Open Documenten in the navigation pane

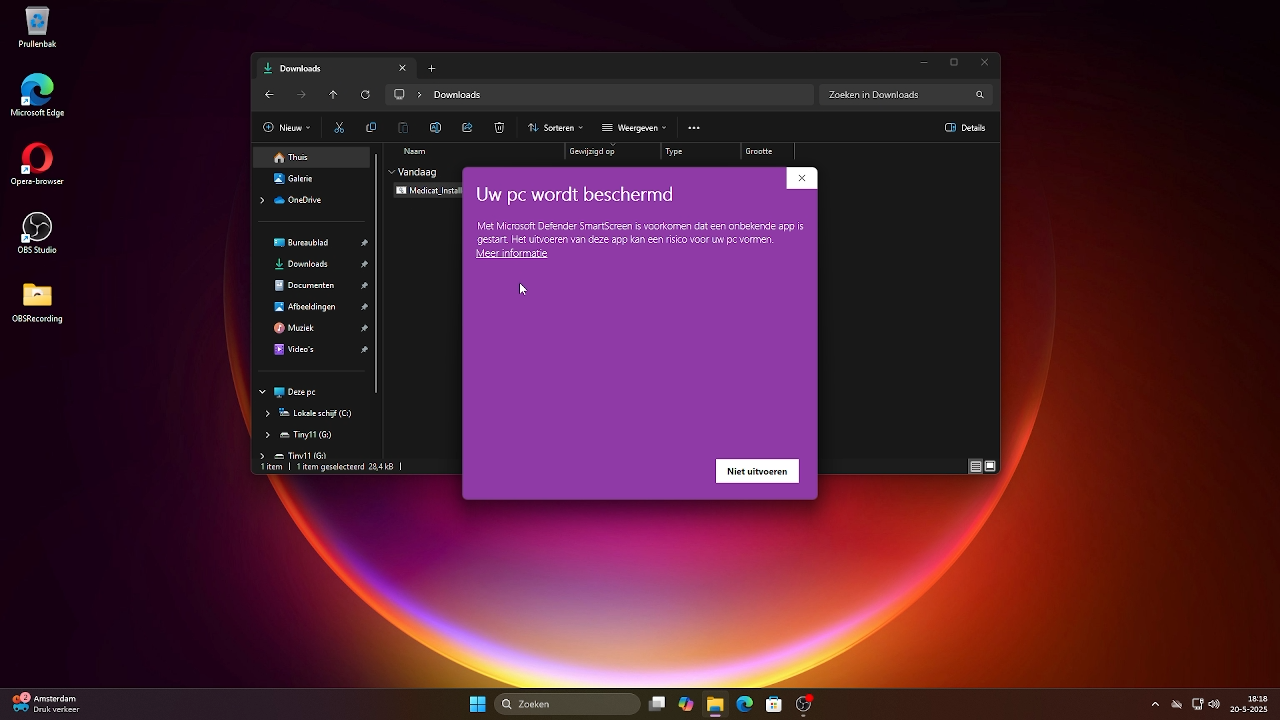(x=311, y=285)
